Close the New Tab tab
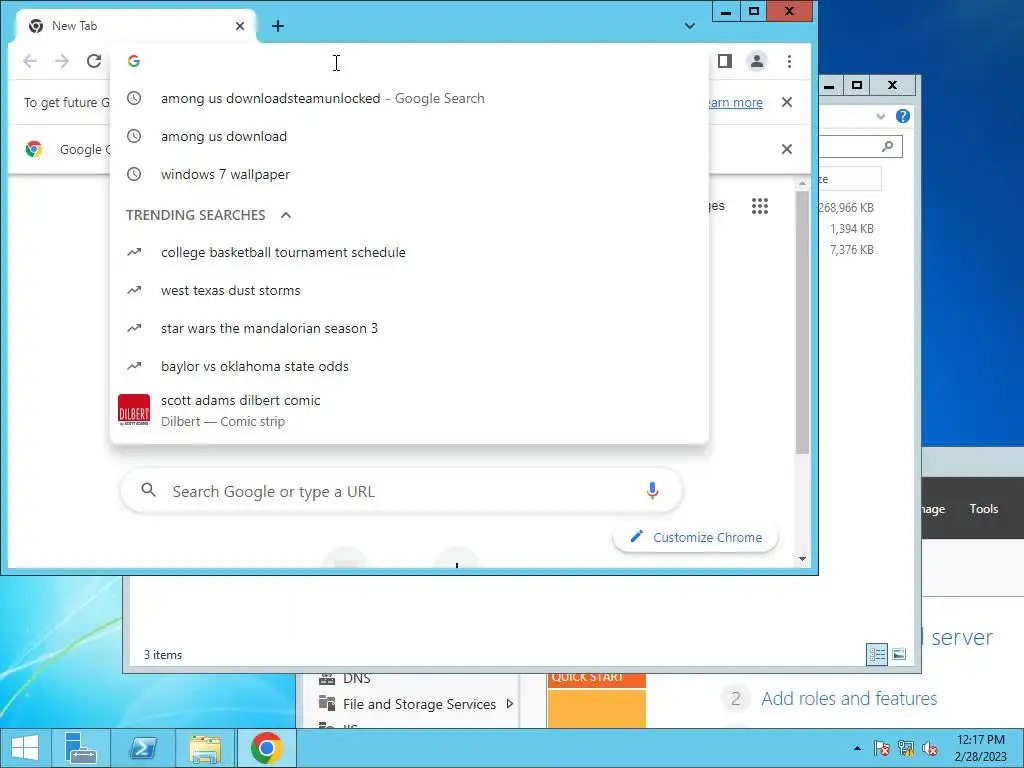The image size is (1024, 768). pyautogui.click(x=240, y=26)
